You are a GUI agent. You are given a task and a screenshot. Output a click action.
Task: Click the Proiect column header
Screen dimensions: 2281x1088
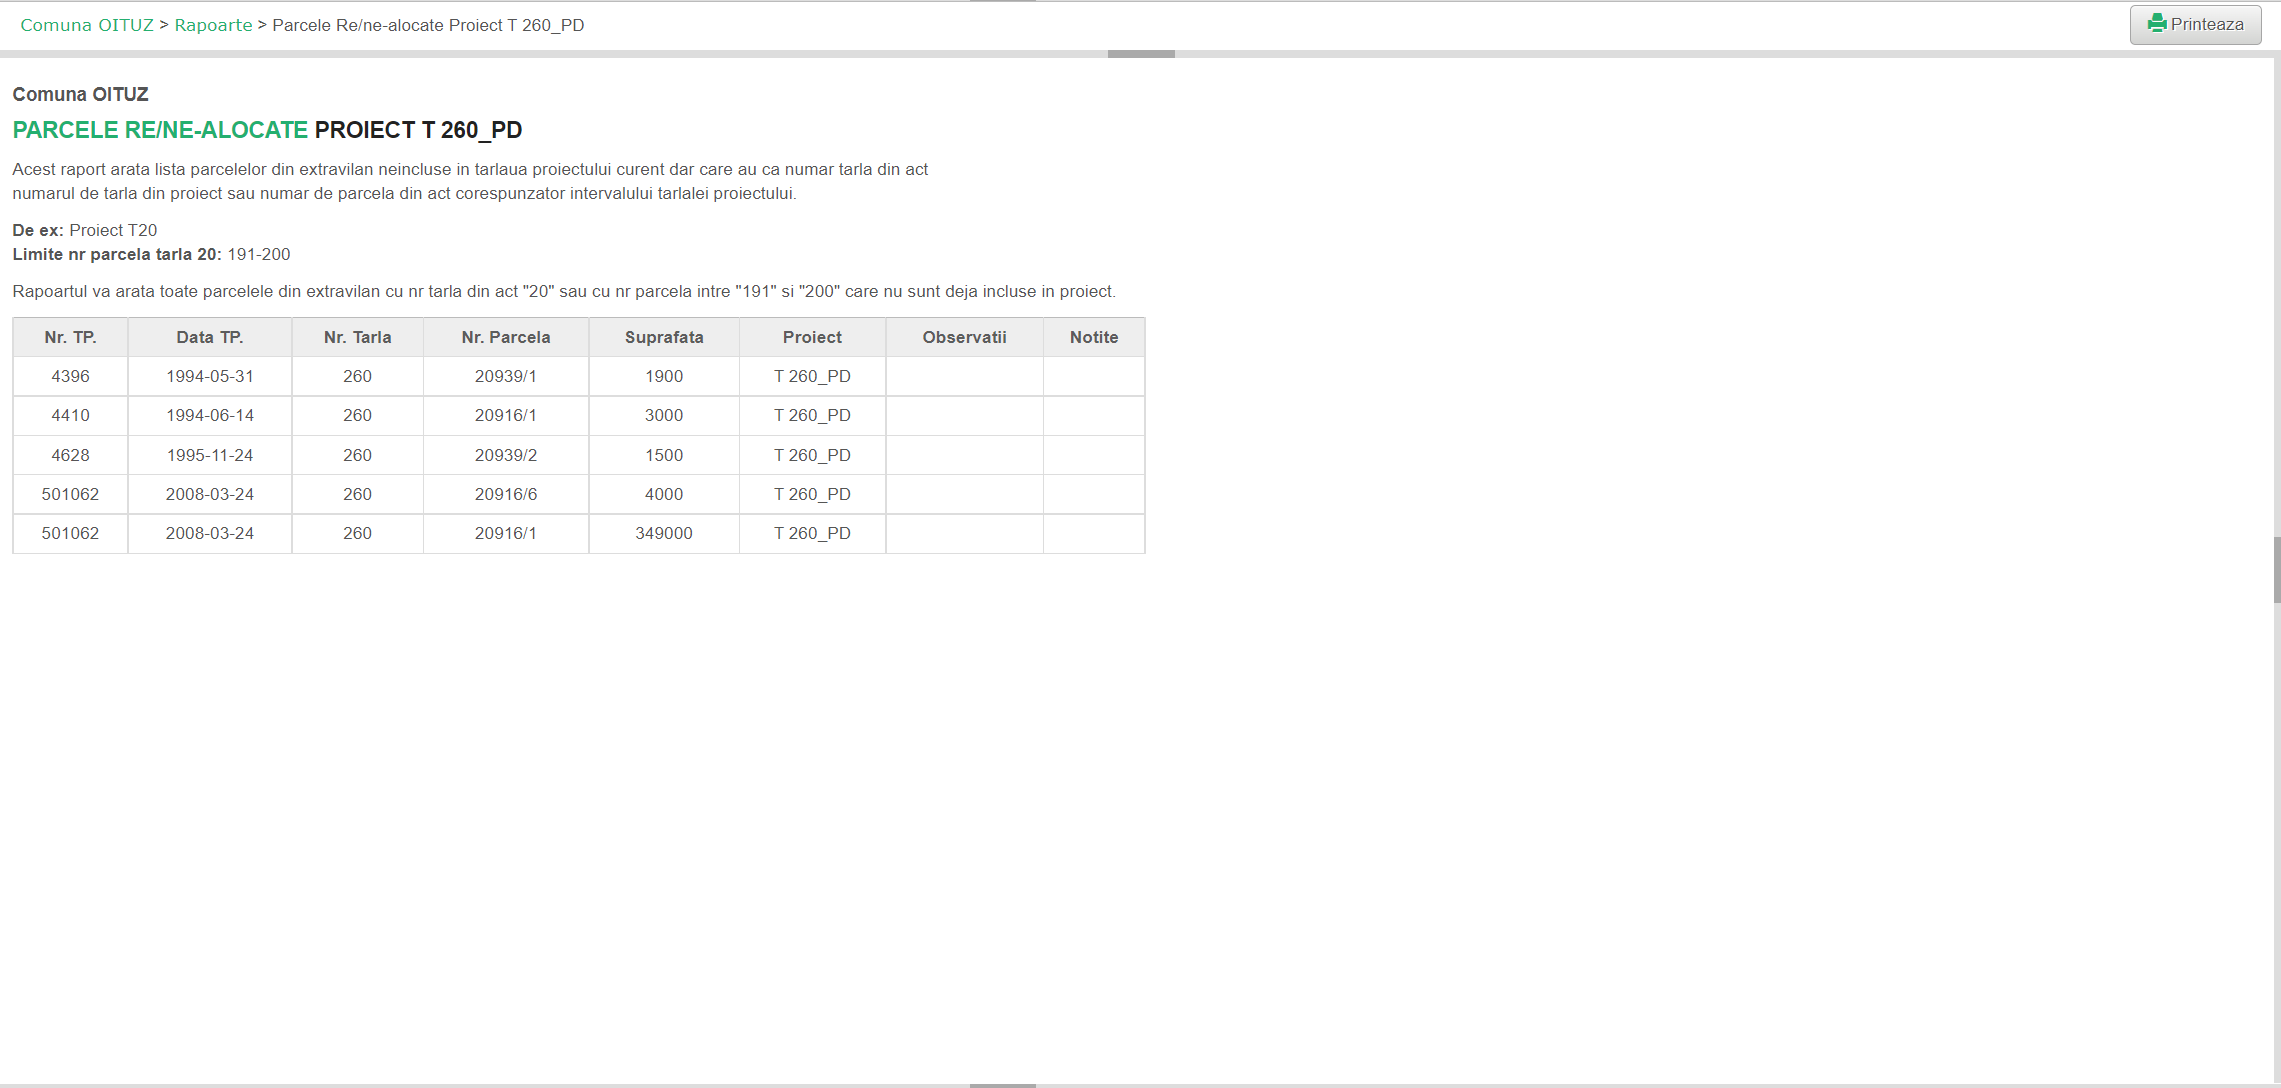(x=812, y=338)
